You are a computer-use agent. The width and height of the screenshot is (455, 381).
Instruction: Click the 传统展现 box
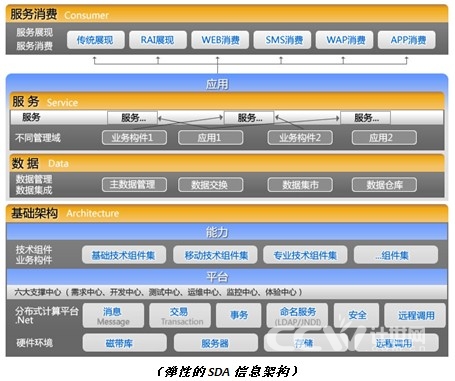click(x=96, y=40)
